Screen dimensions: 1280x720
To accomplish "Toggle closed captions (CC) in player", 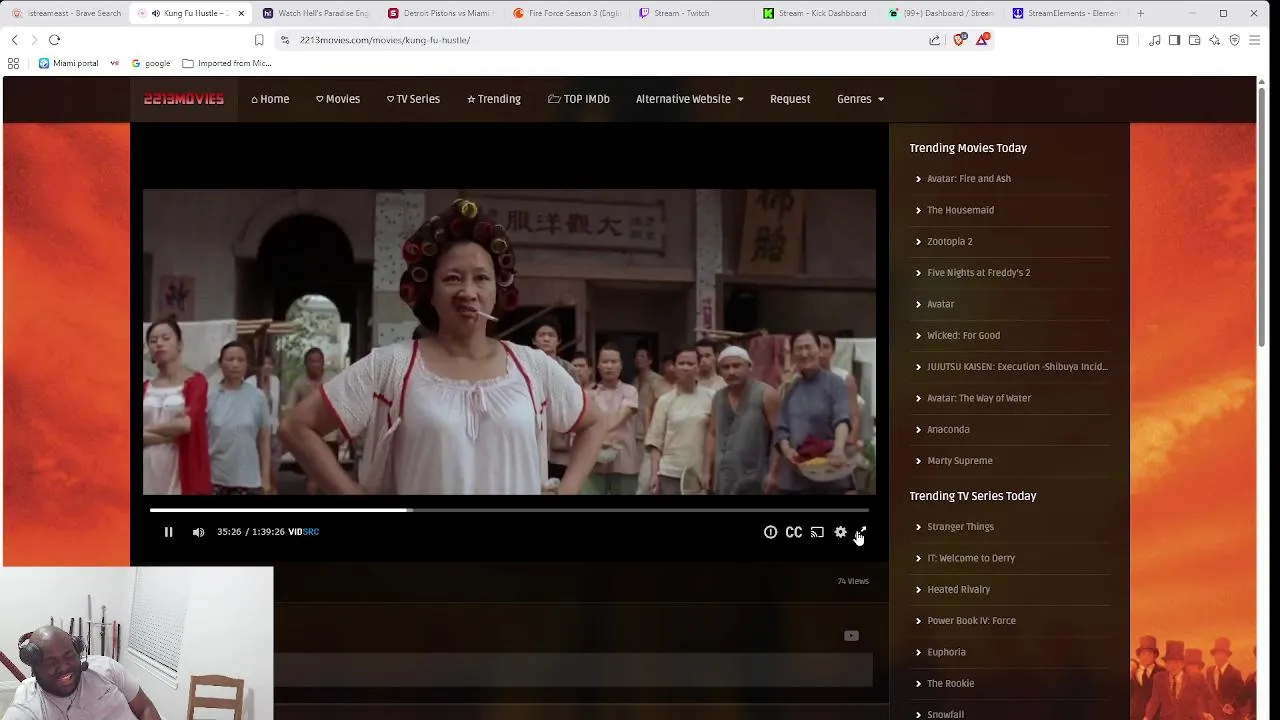I will (x=794, y=532).
